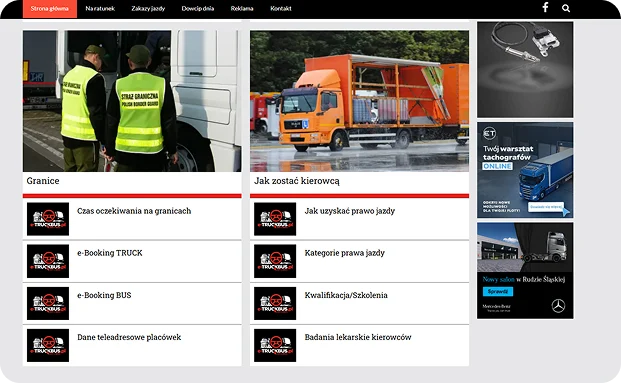
Task: Open Jak uzyskać prawo jazdy link
Action: [x=350, y=211]
